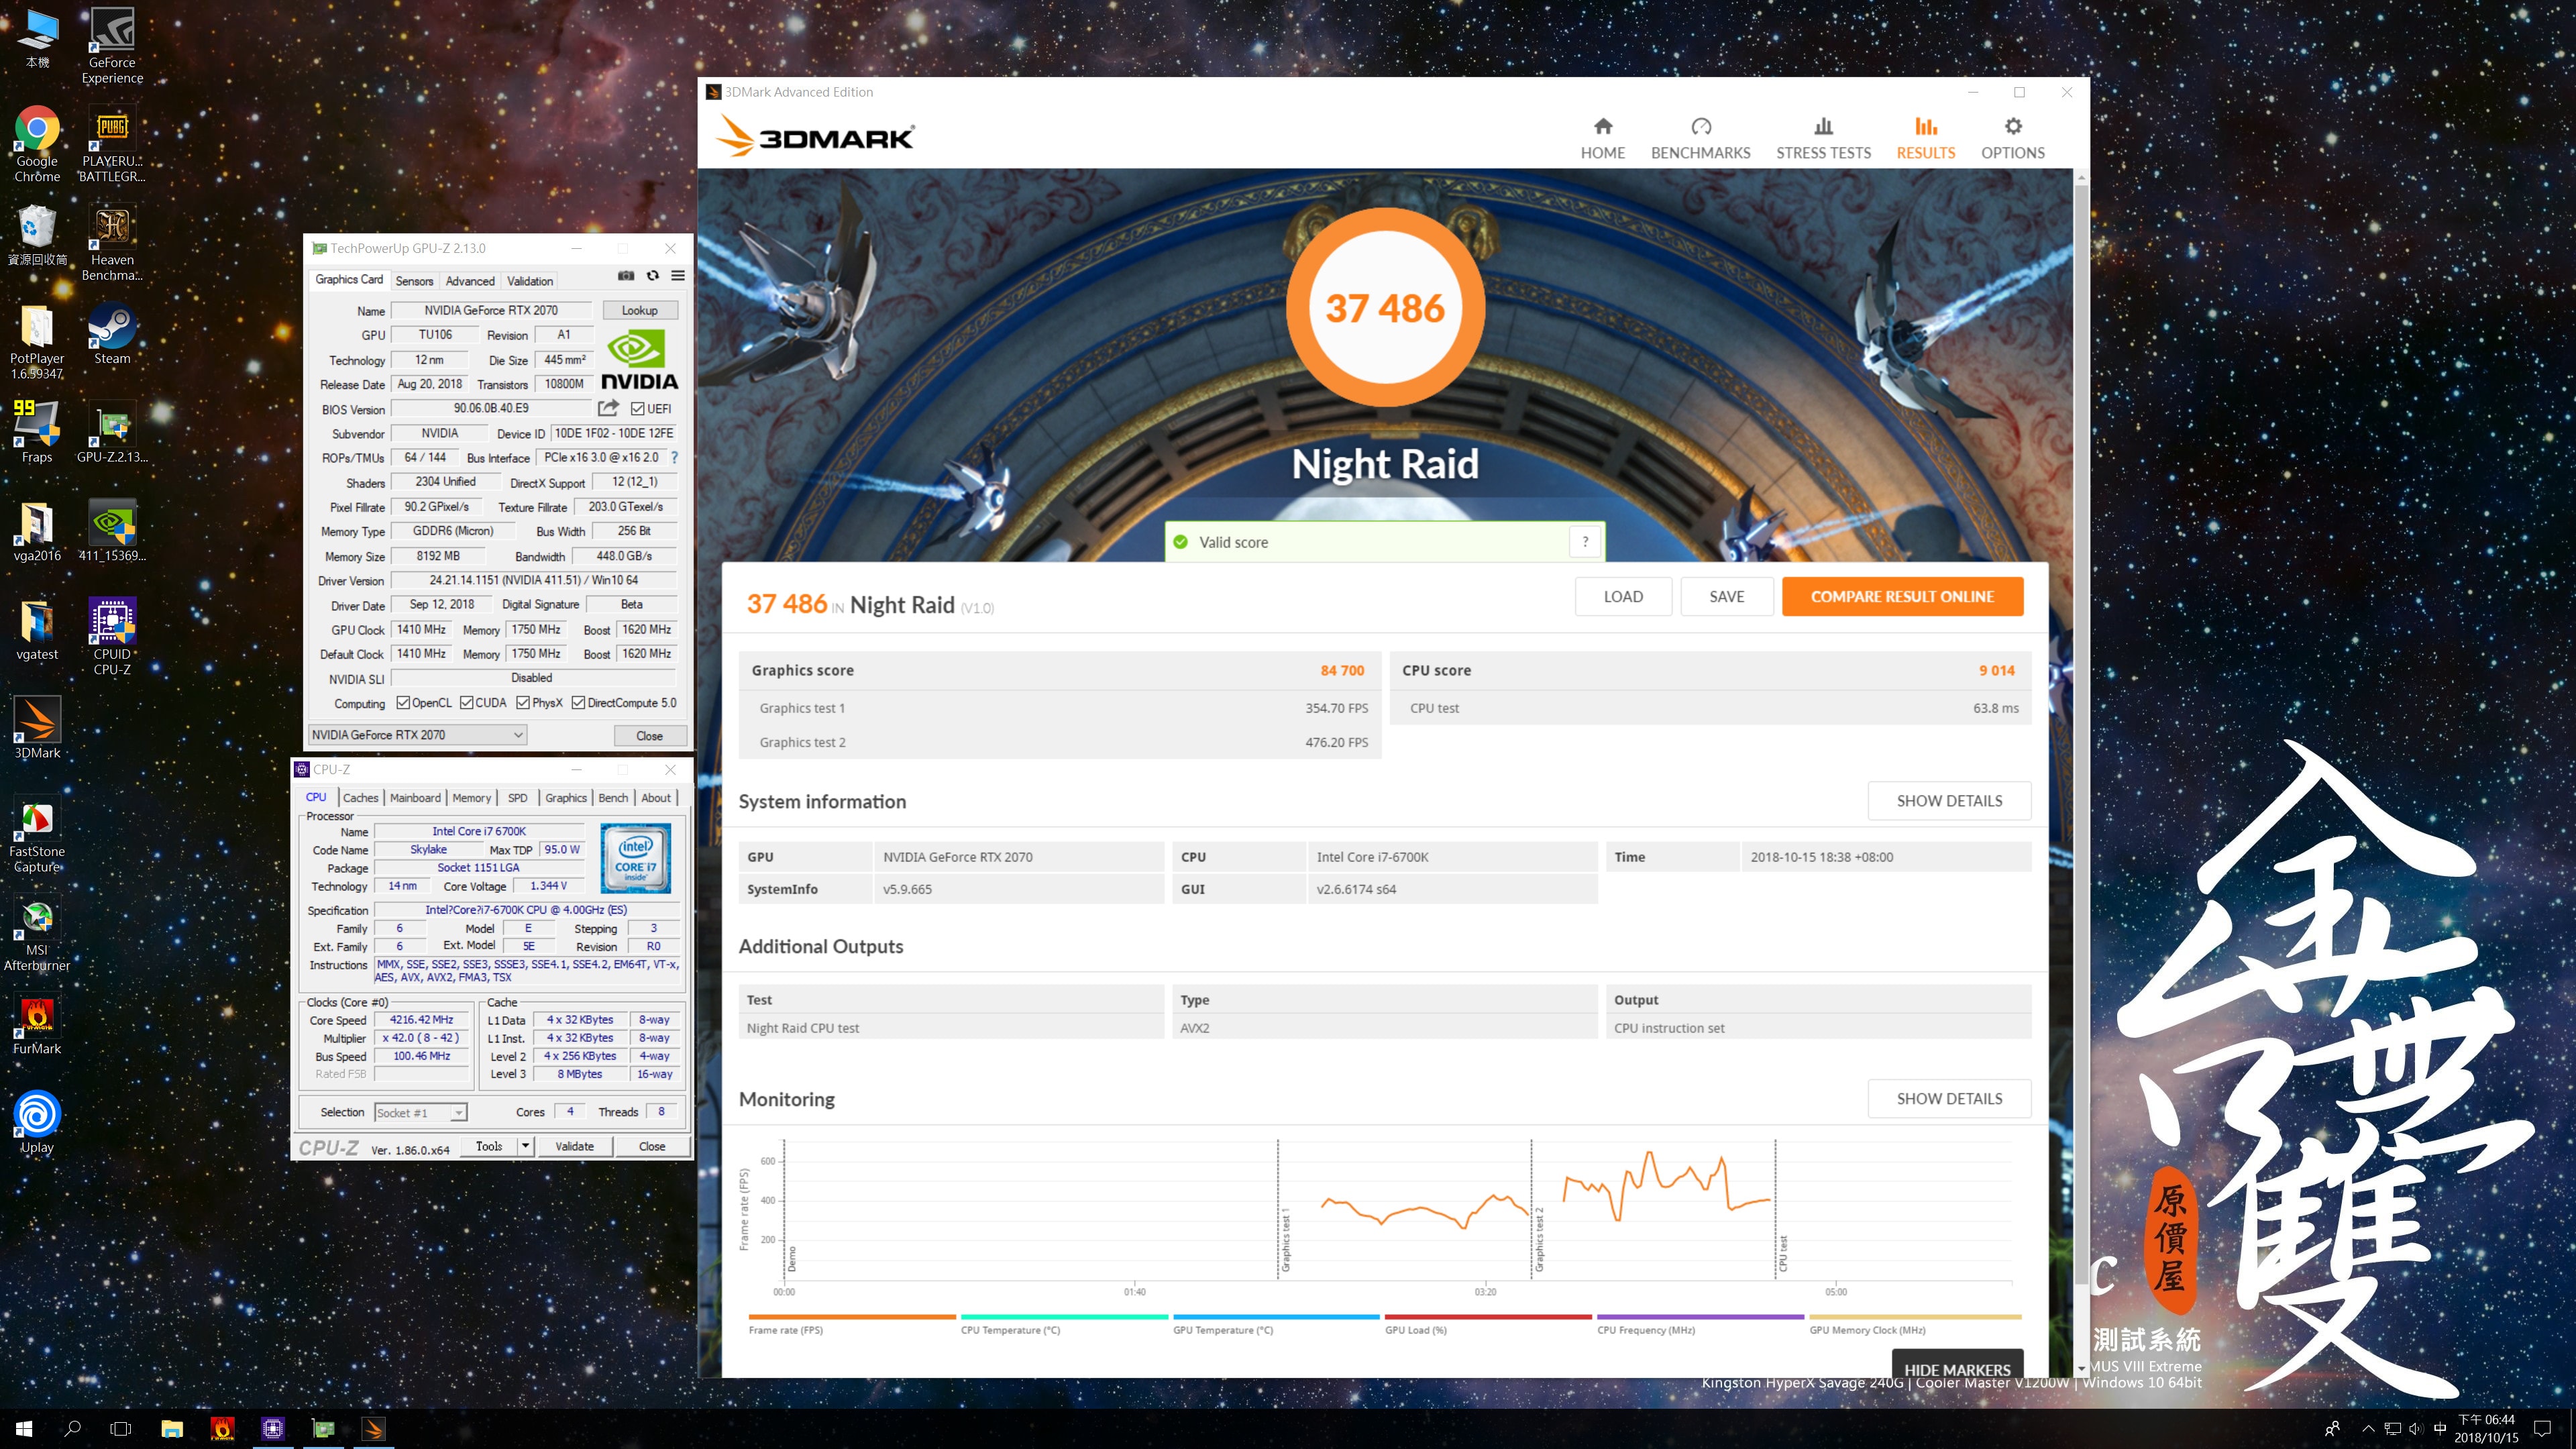The image size is (2576, 1449).
Task: Click CPU-Z Validate button
Action: coord(574,1146)
